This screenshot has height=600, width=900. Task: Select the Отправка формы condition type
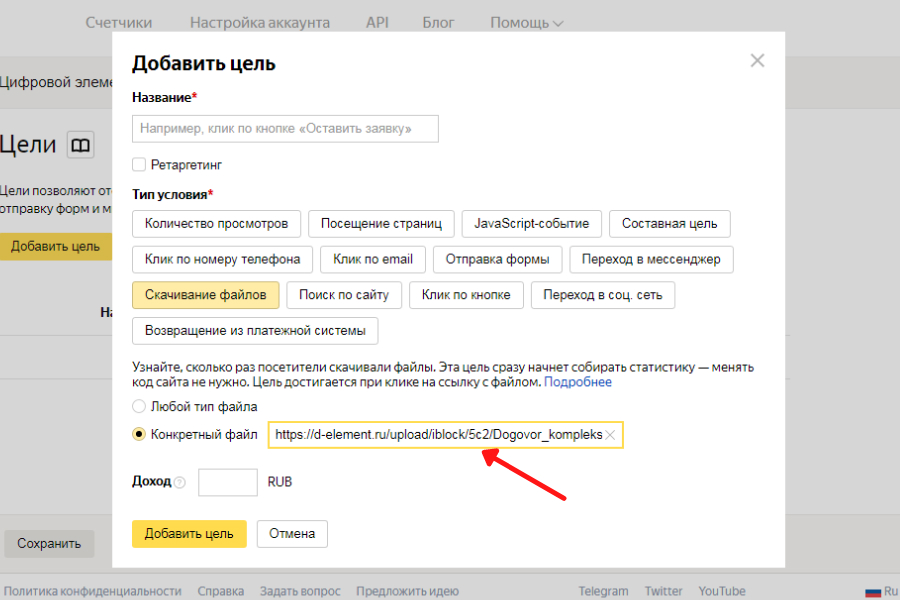tap(497, 259)
